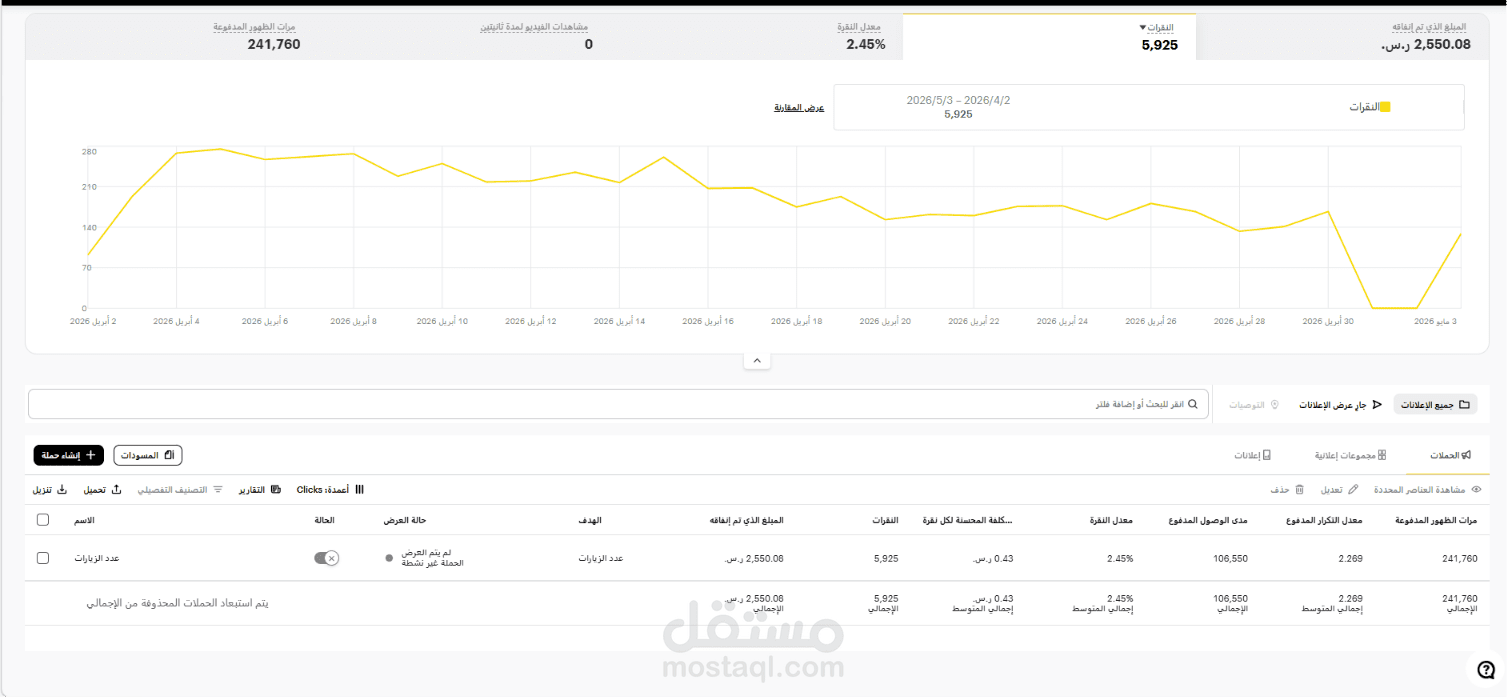Click the '4 أبريل 2026' axis date label
1507x697 pixels.
176,322
